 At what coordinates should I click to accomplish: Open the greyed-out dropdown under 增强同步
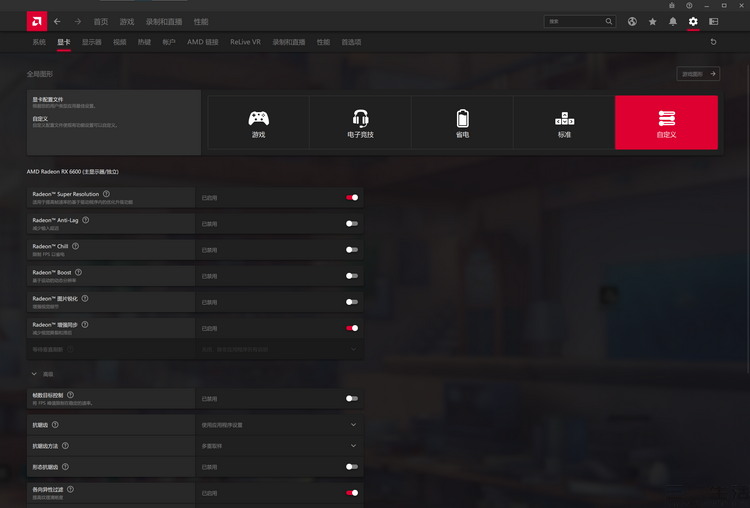[279, 349]
